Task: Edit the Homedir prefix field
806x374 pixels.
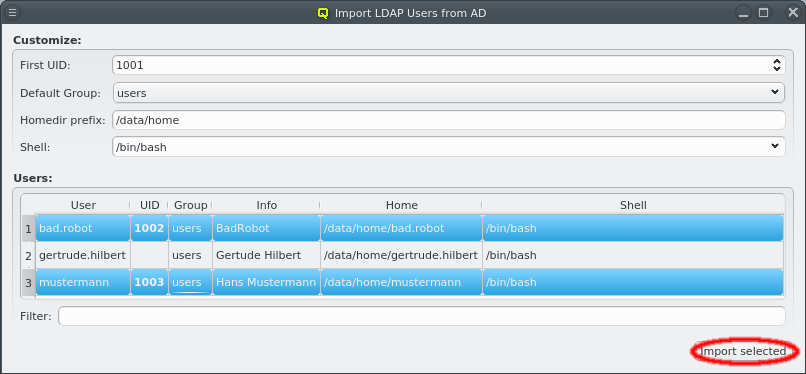Action: click(449, 120)
